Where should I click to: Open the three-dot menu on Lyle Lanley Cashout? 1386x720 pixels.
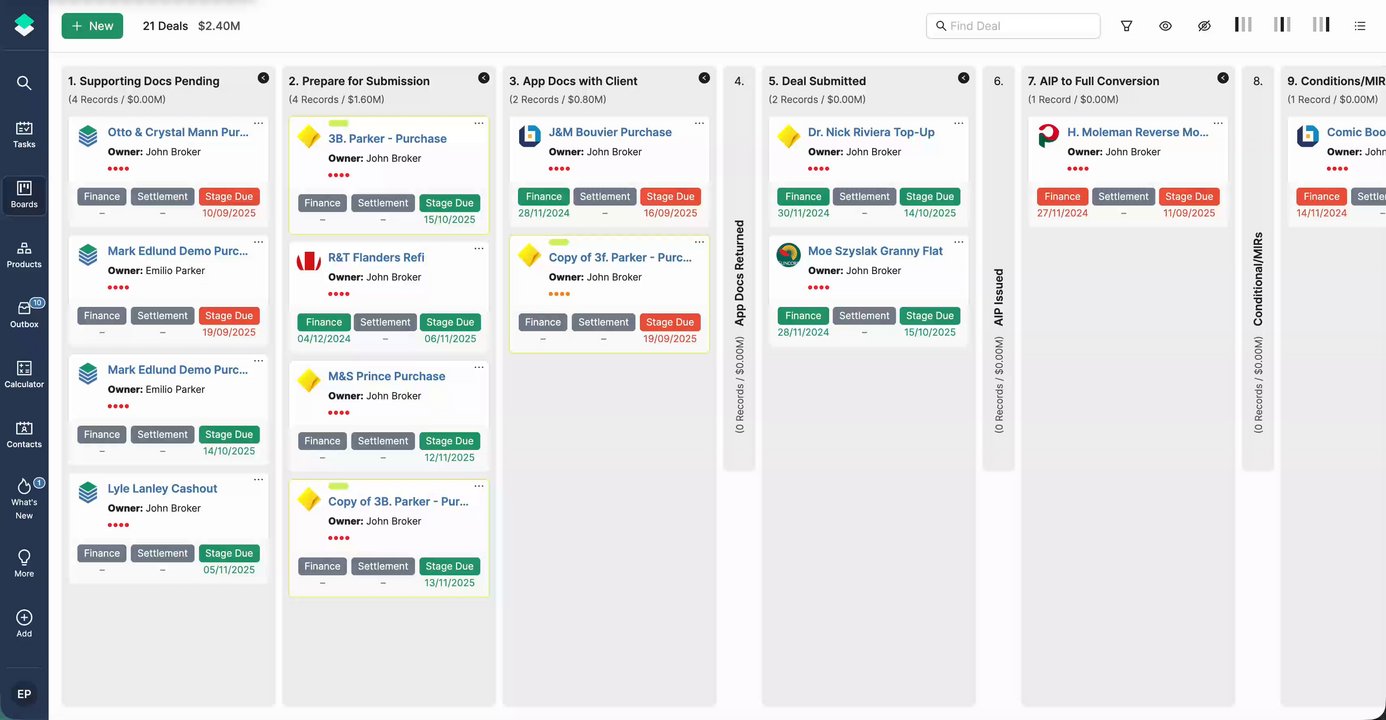[x=258, y=480]
